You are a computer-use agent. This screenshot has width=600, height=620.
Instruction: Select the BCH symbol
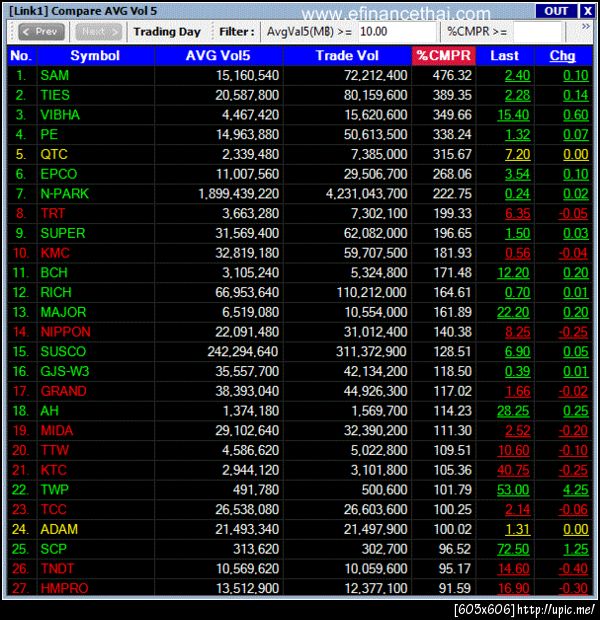tap(54, 273)
